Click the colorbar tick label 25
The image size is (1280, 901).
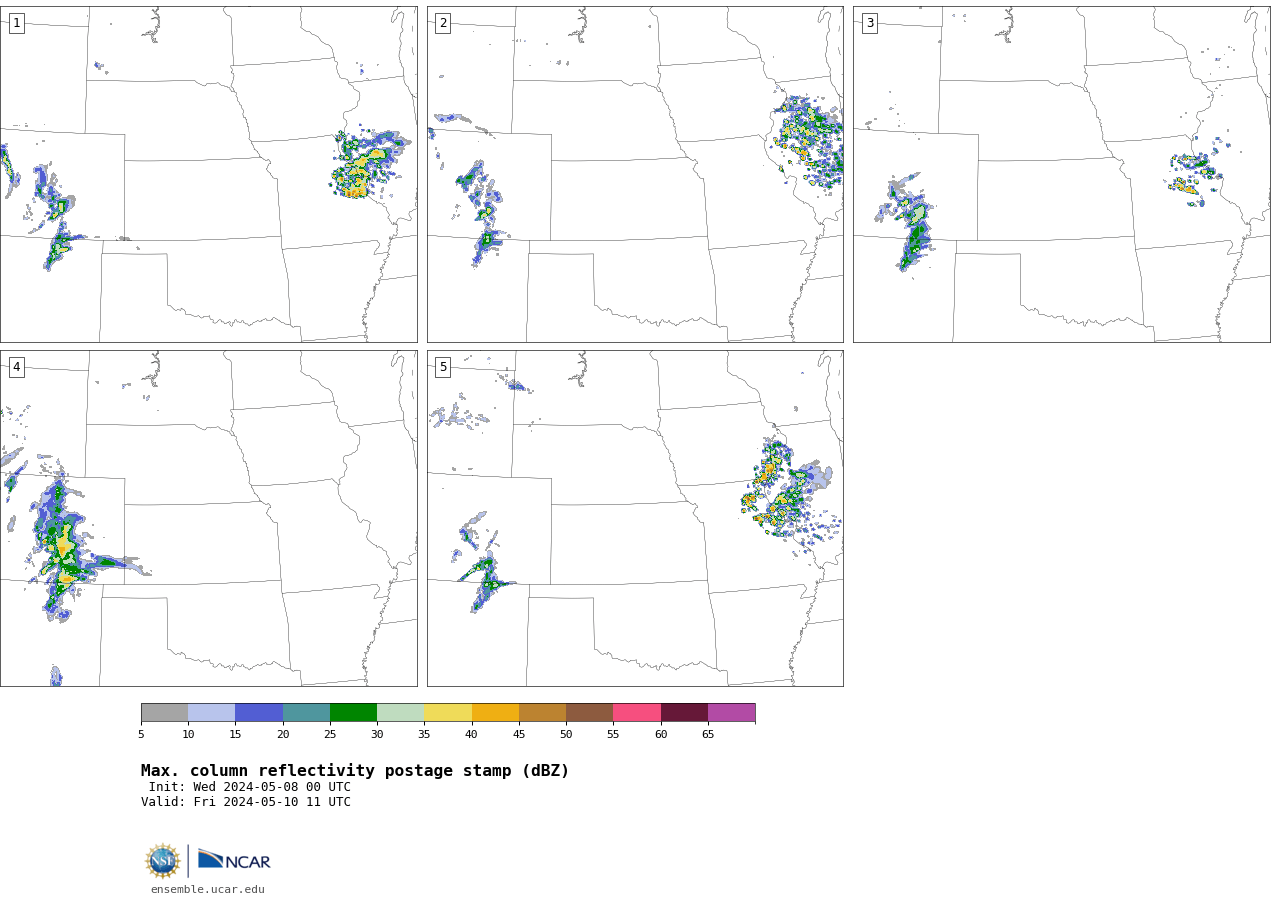pyautogui.click(x=330, y=735)
